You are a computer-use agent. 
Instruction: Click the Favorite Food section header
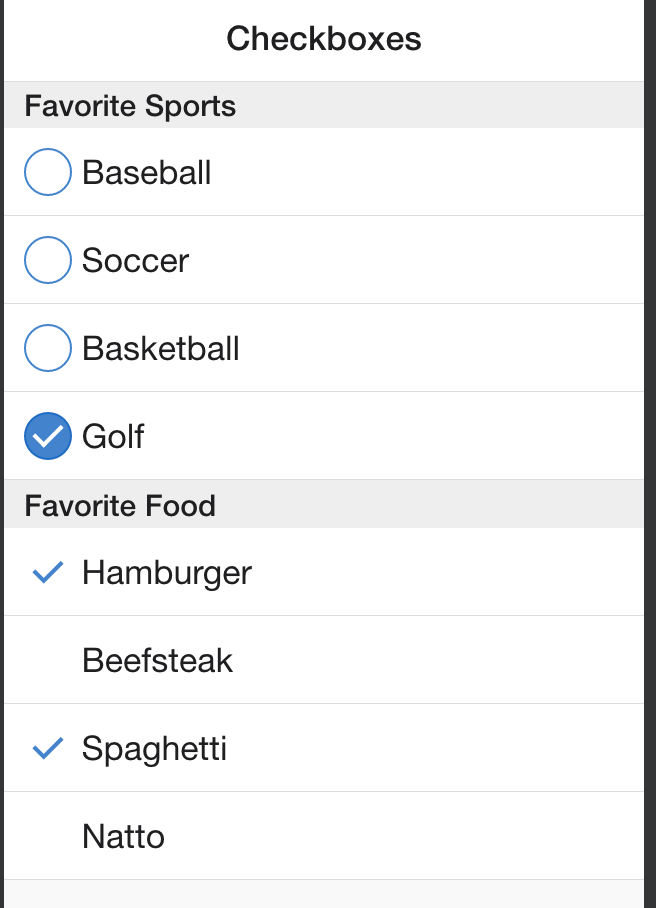tap(324, 505)
